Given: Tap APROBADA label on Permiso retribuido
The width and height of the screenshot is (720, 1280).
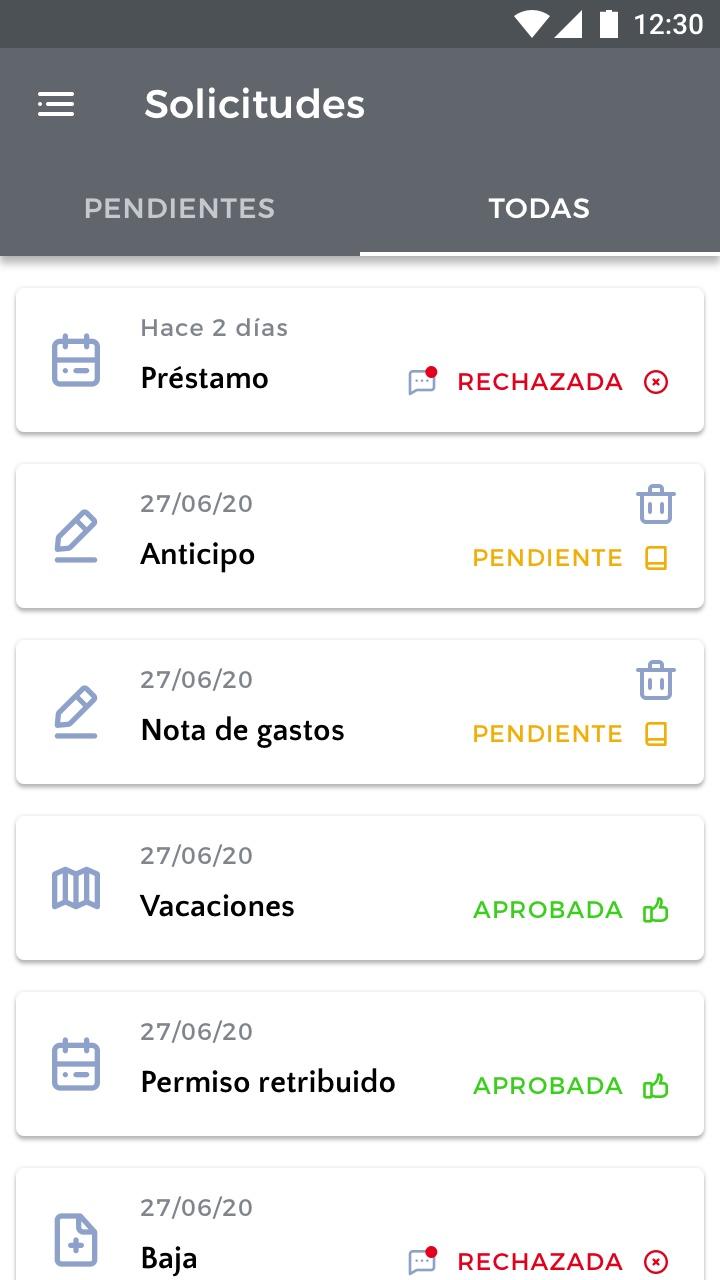Looking at the screenshot, I should [x=548, y=1086].
